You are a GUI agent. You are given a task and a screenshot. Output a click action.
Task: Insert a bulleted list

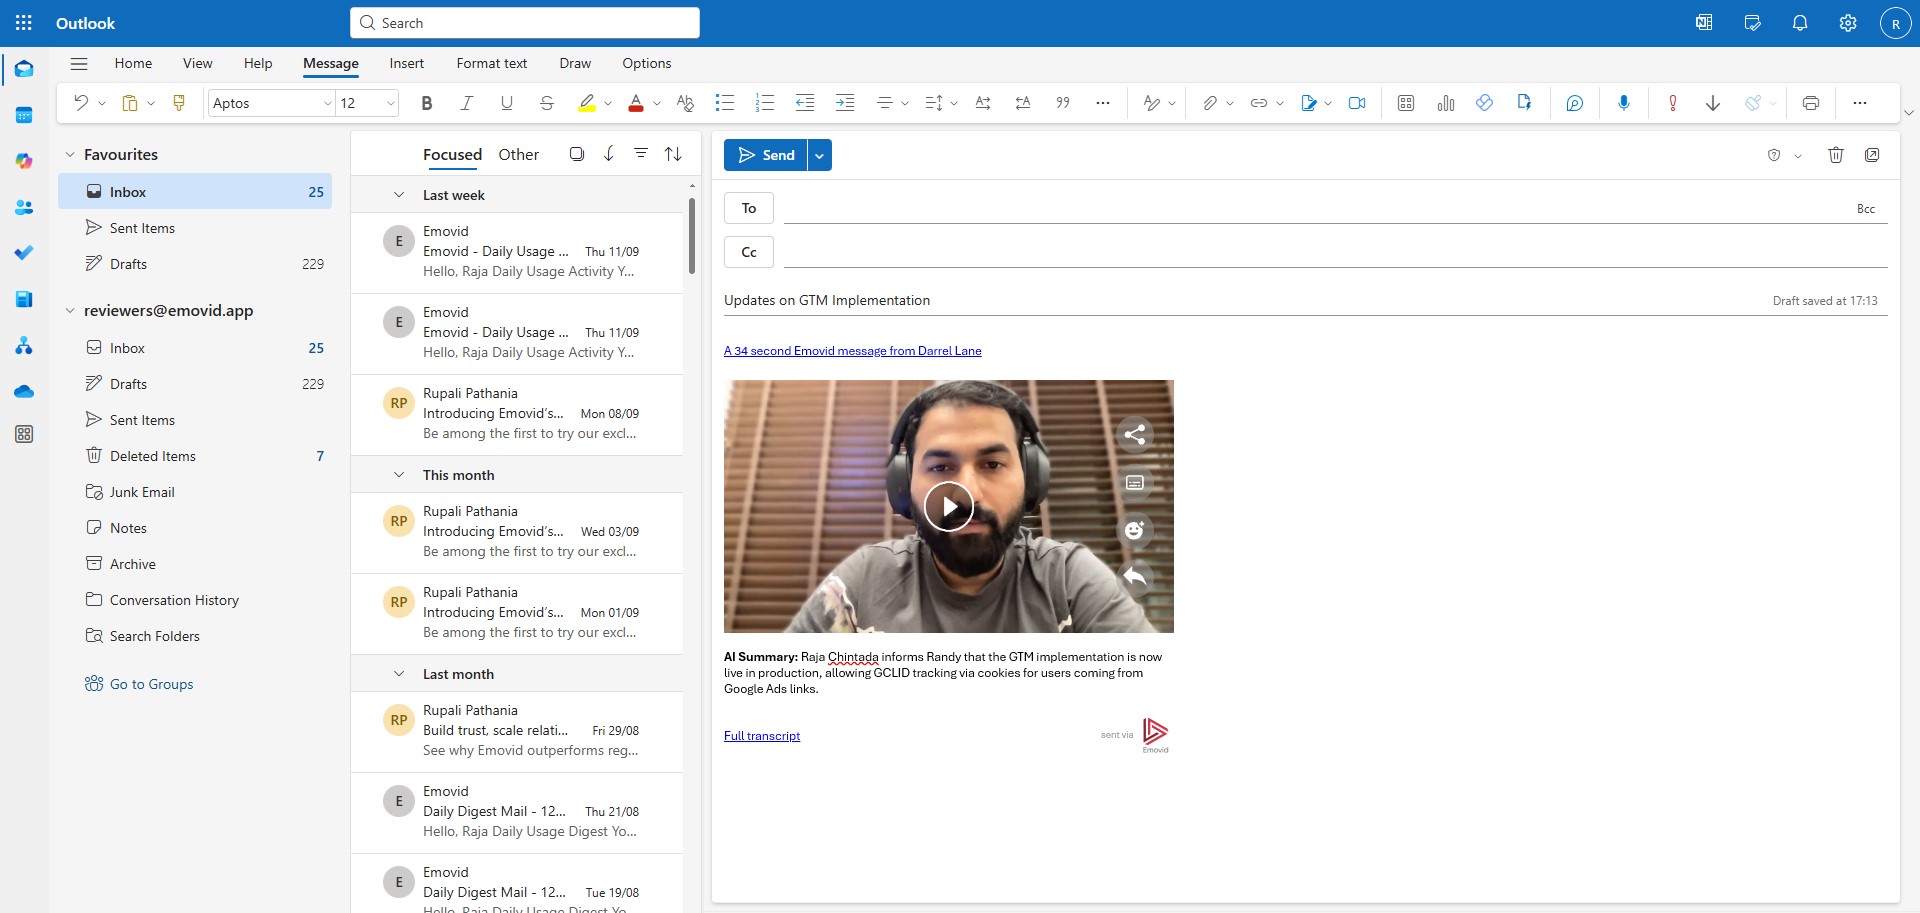point(725,103)
